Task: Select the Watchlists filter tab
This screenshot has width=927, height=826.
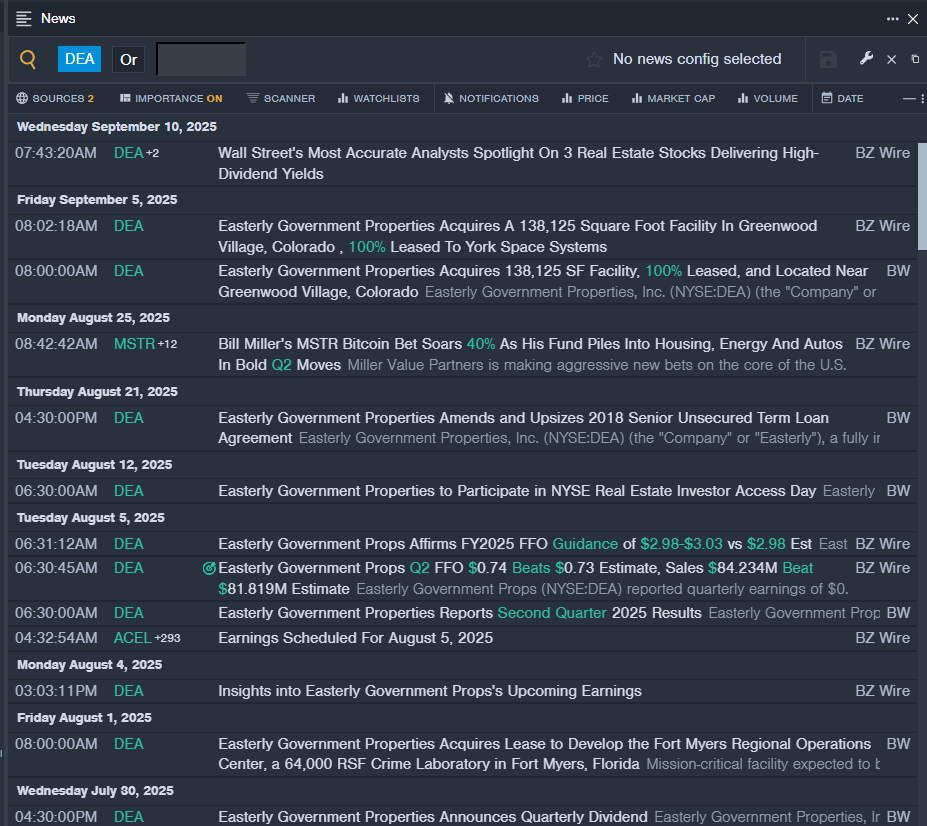Action: pos(378,98)
